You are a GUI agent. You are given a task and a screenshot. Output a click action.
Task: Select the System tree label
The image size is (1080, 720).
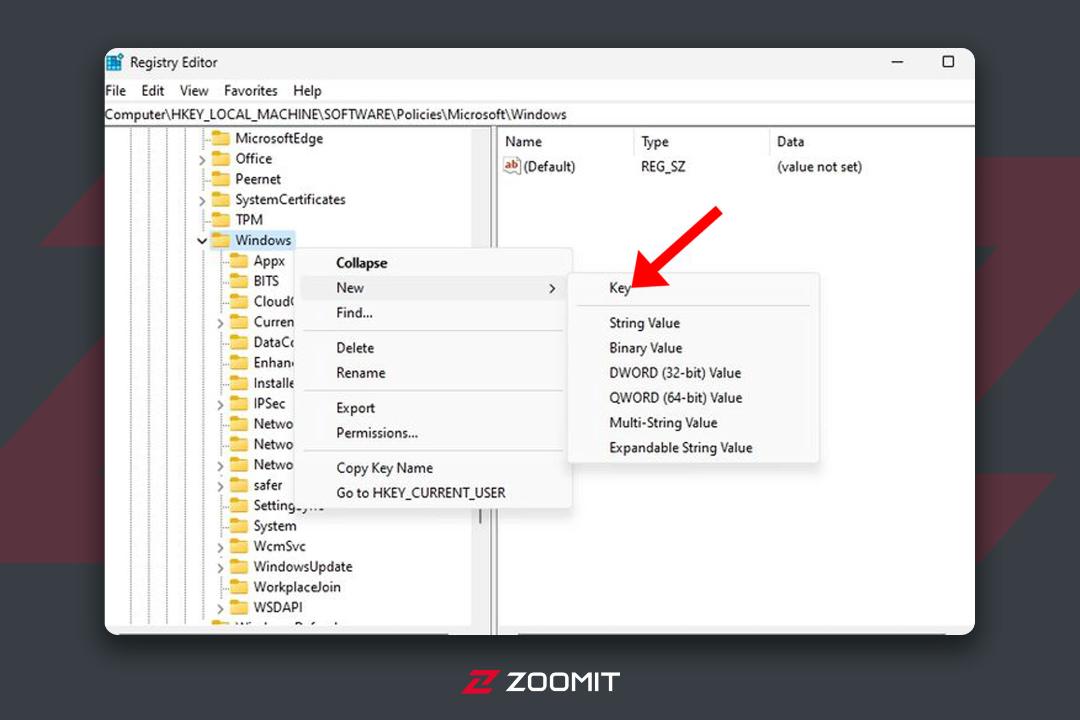[275, 526]
